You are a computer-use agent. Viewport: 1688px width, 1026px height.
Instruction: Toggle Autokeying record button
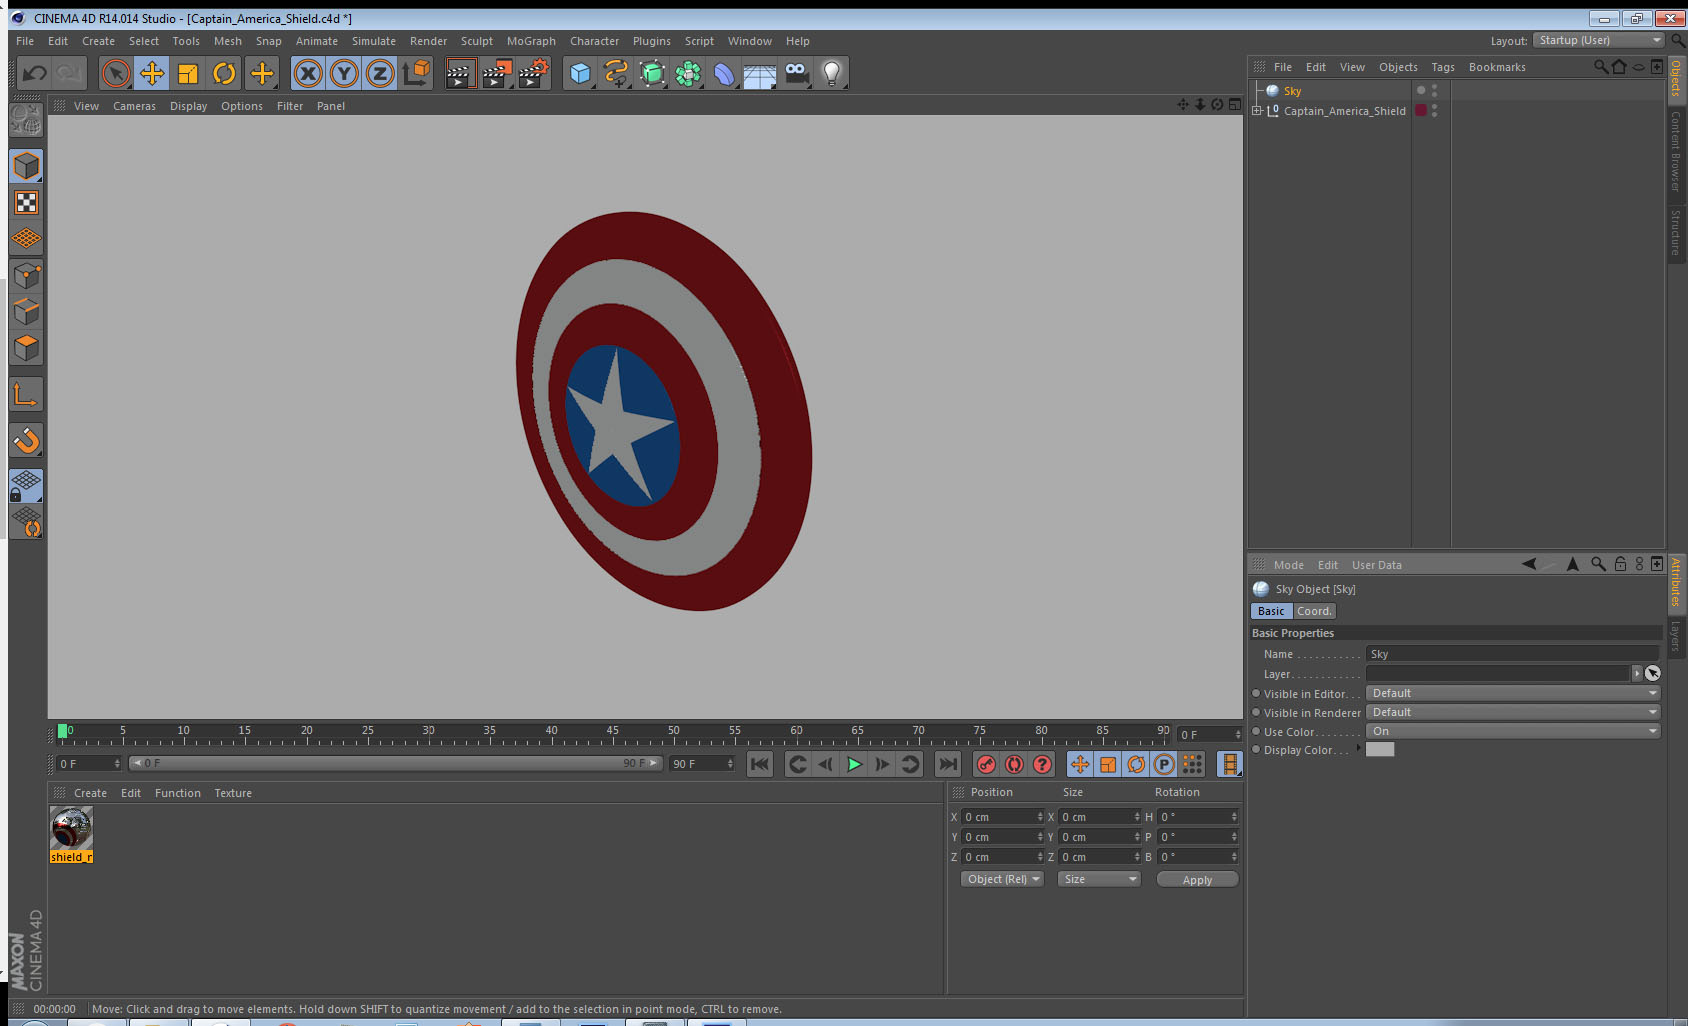1014,764
